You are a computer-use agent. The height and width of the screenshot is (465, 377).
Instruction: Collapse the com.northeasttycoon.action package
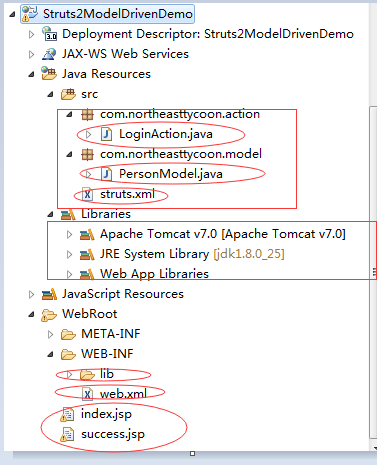[69, 114]
